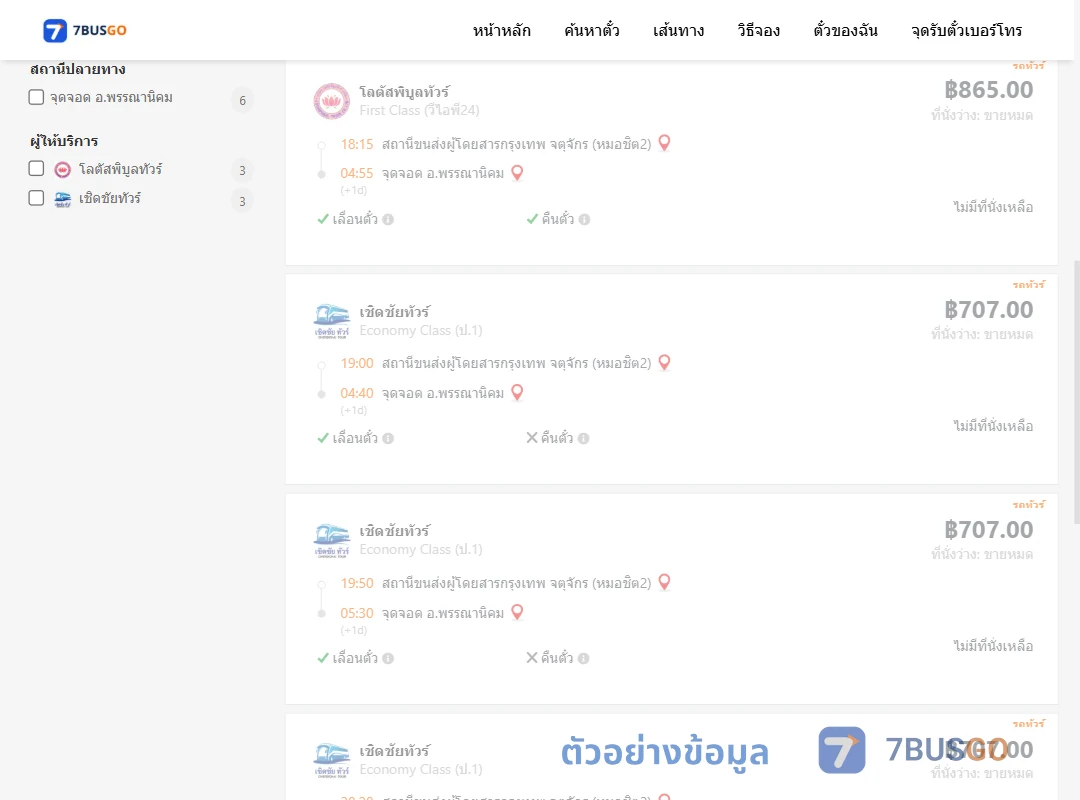Click the เชิดชัยทัวร์ logo on 19:50 trip
This screenshot has height=800, width=1080.
pyautogui.click(x=331, y=541)
